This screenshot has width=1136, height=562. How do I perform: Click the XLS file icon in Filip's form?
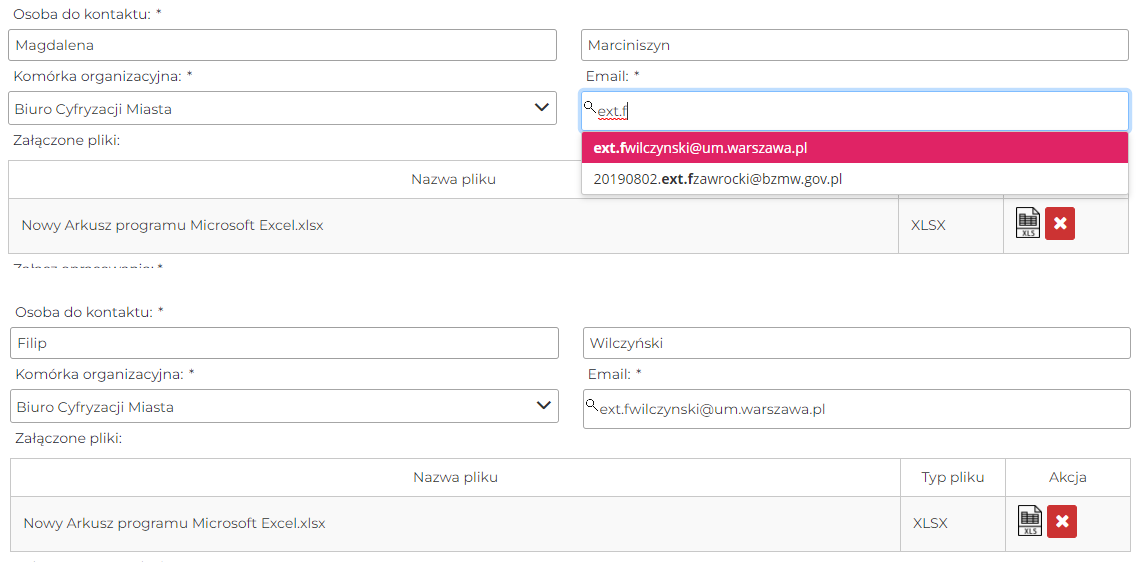1030,521
